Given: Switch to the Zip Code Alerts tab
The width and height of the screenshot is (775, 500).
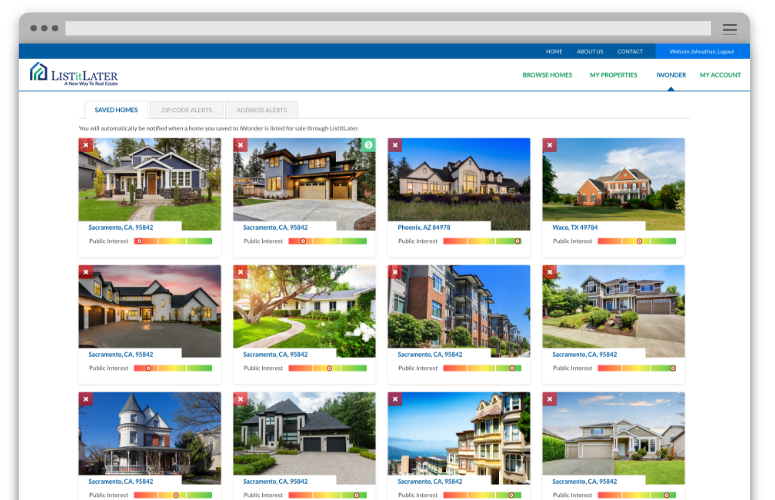Looking at the screenshot, I should 186,110.
